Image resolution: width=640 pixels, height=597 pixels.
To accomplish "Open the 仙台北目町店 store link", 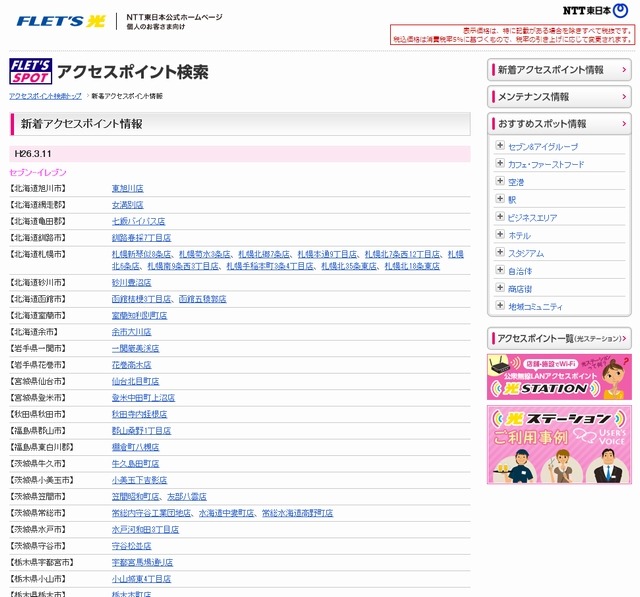I will pyautogui.click(x=136, y=382).
